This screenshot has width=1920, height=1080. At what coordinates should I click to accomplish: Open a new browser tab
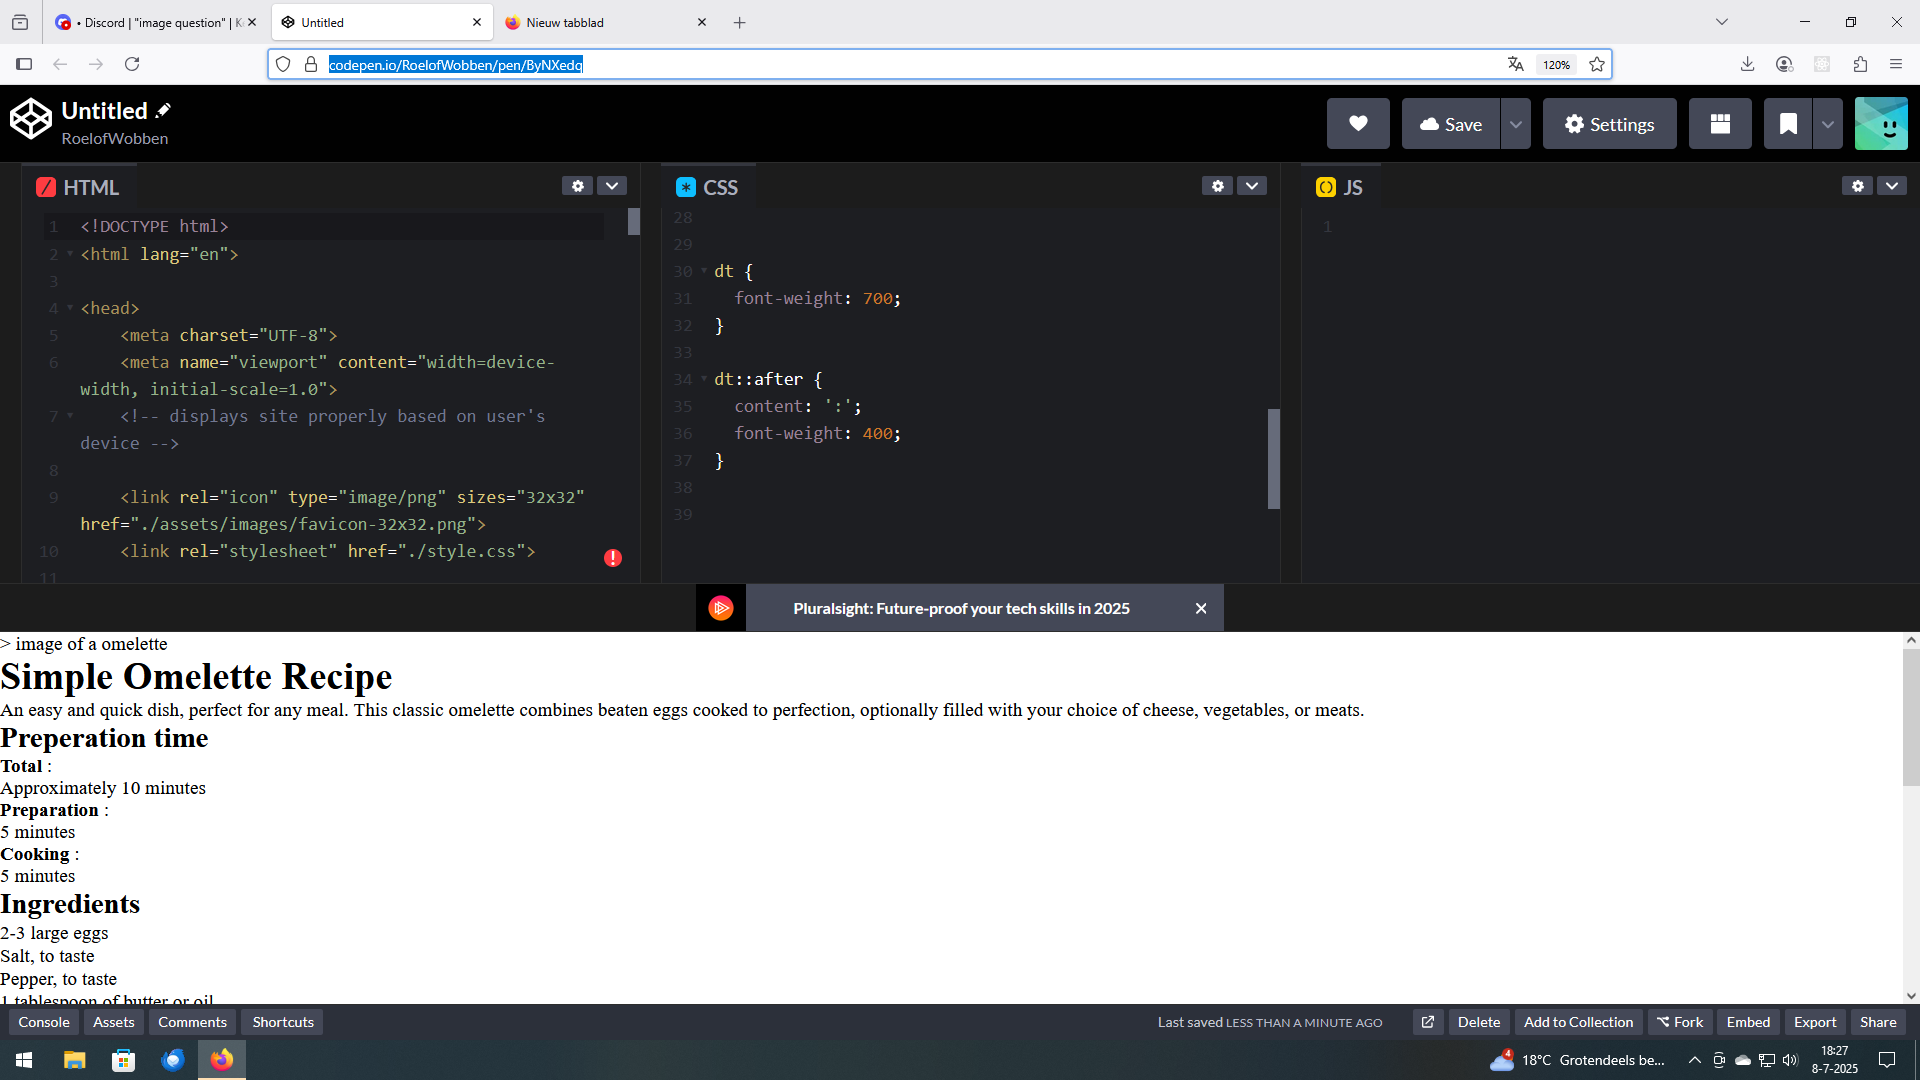point(740,22)
